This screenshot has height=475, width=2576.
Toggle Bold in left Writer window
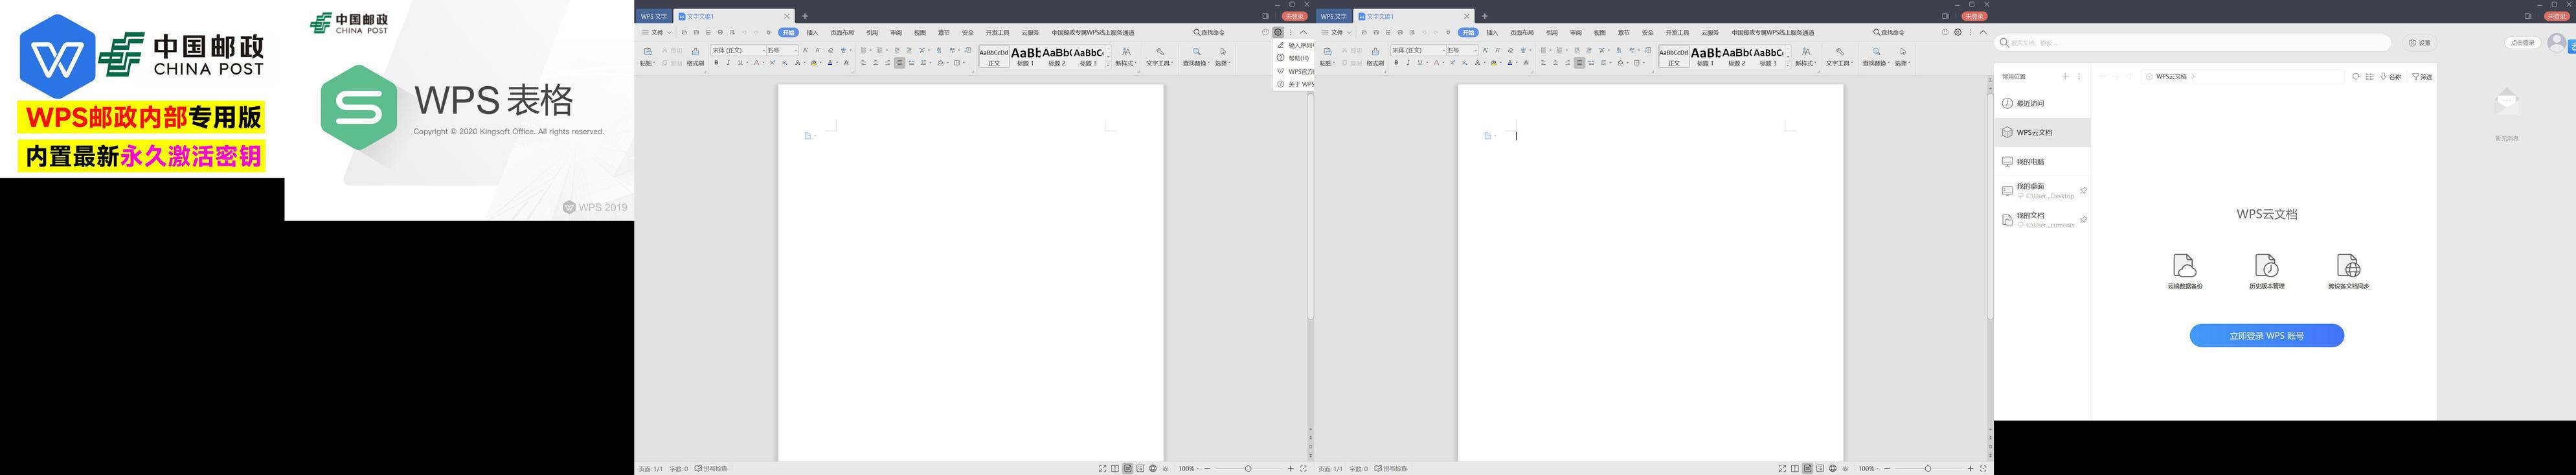pos(716,63)
